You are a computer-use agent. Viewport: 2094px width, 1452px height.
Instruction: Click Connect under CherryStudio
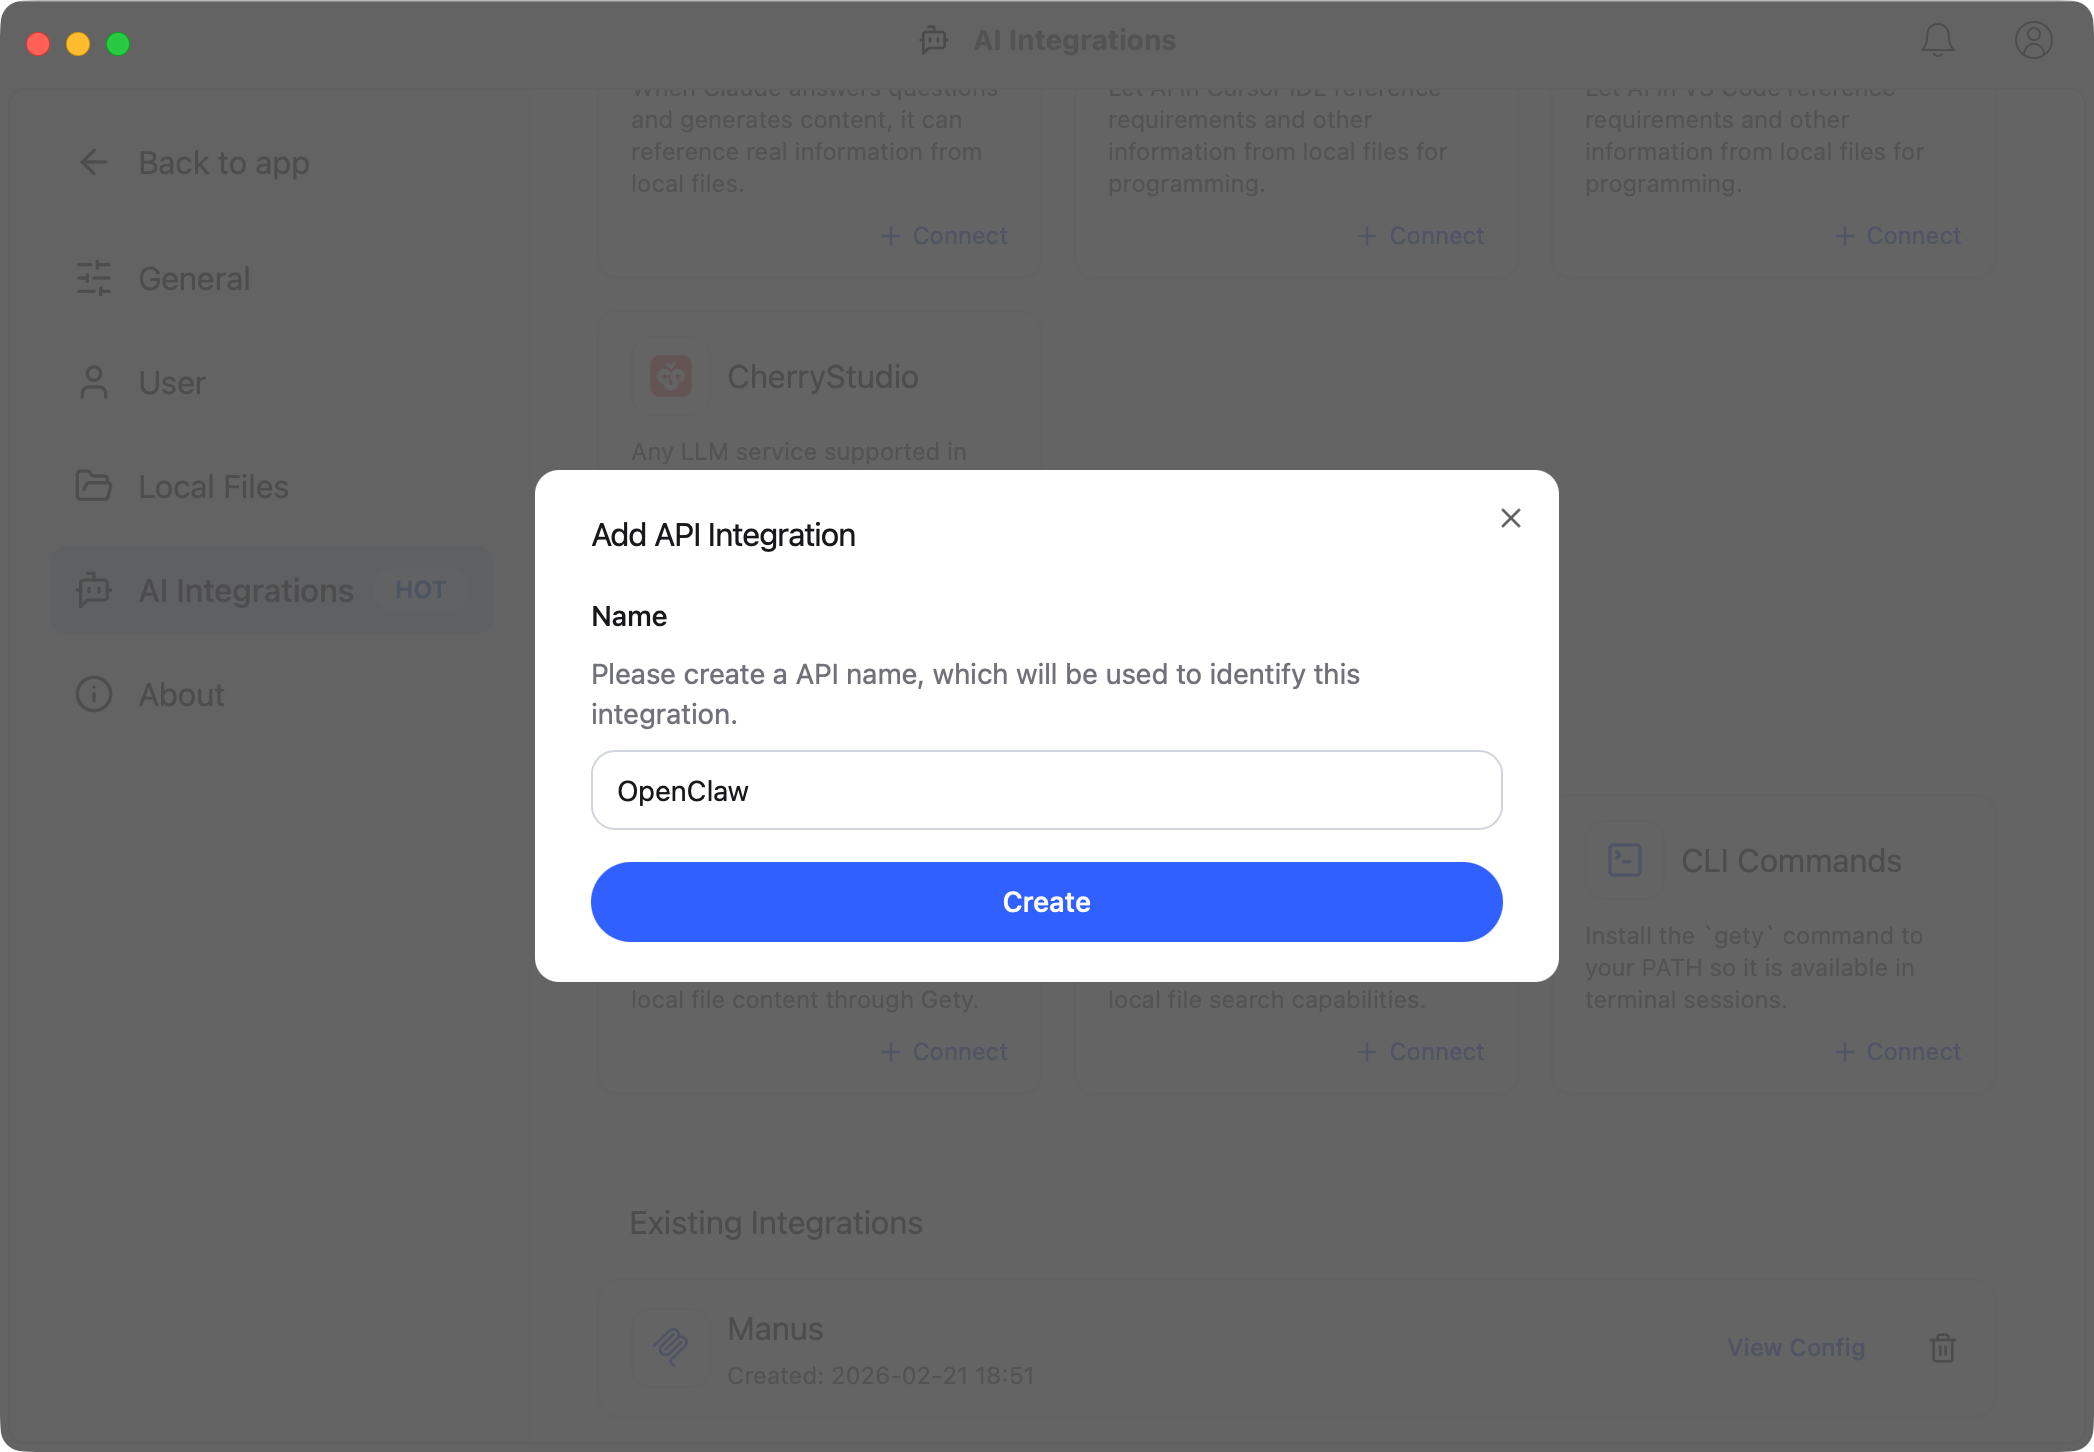click(x=944, y=1051)
